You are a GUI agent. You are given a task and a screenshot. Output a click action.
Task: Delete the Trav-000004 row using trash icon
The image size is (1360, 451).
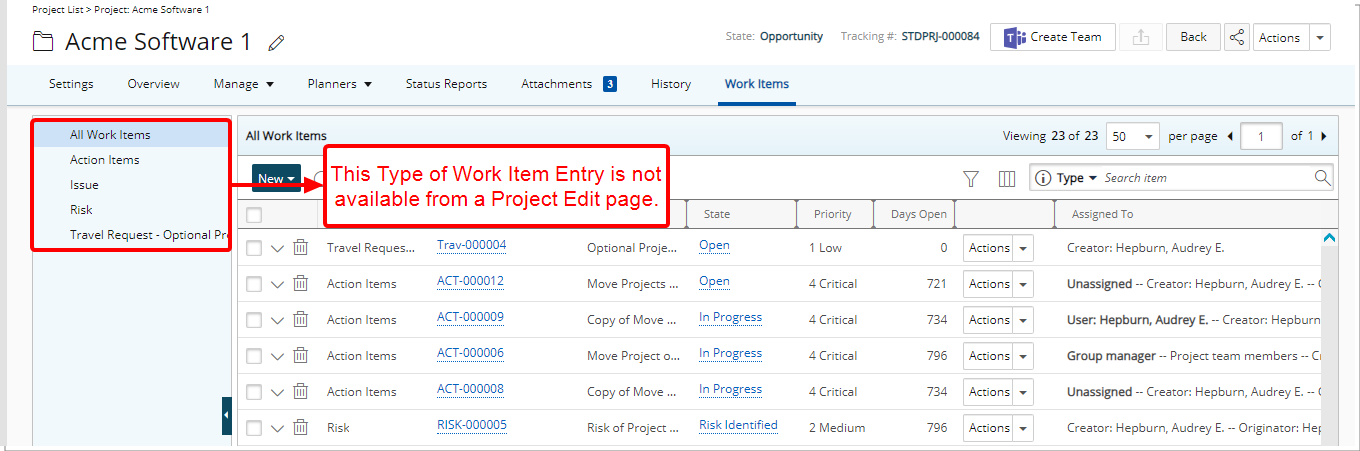pos(301,248)
